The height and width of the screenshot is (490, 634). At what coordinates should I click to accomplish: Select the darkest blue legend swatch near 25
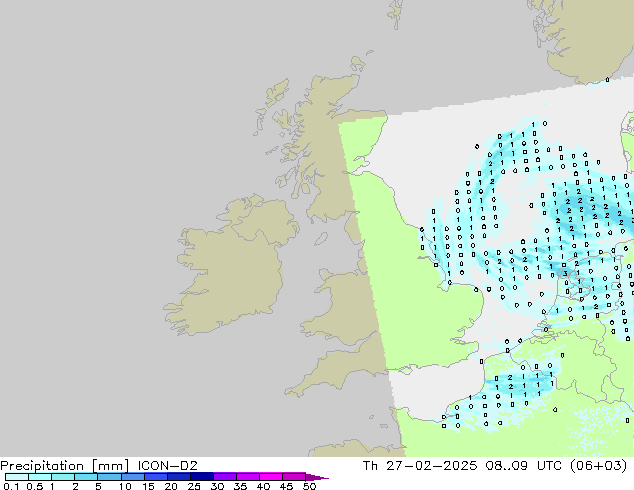pos(201,477)
